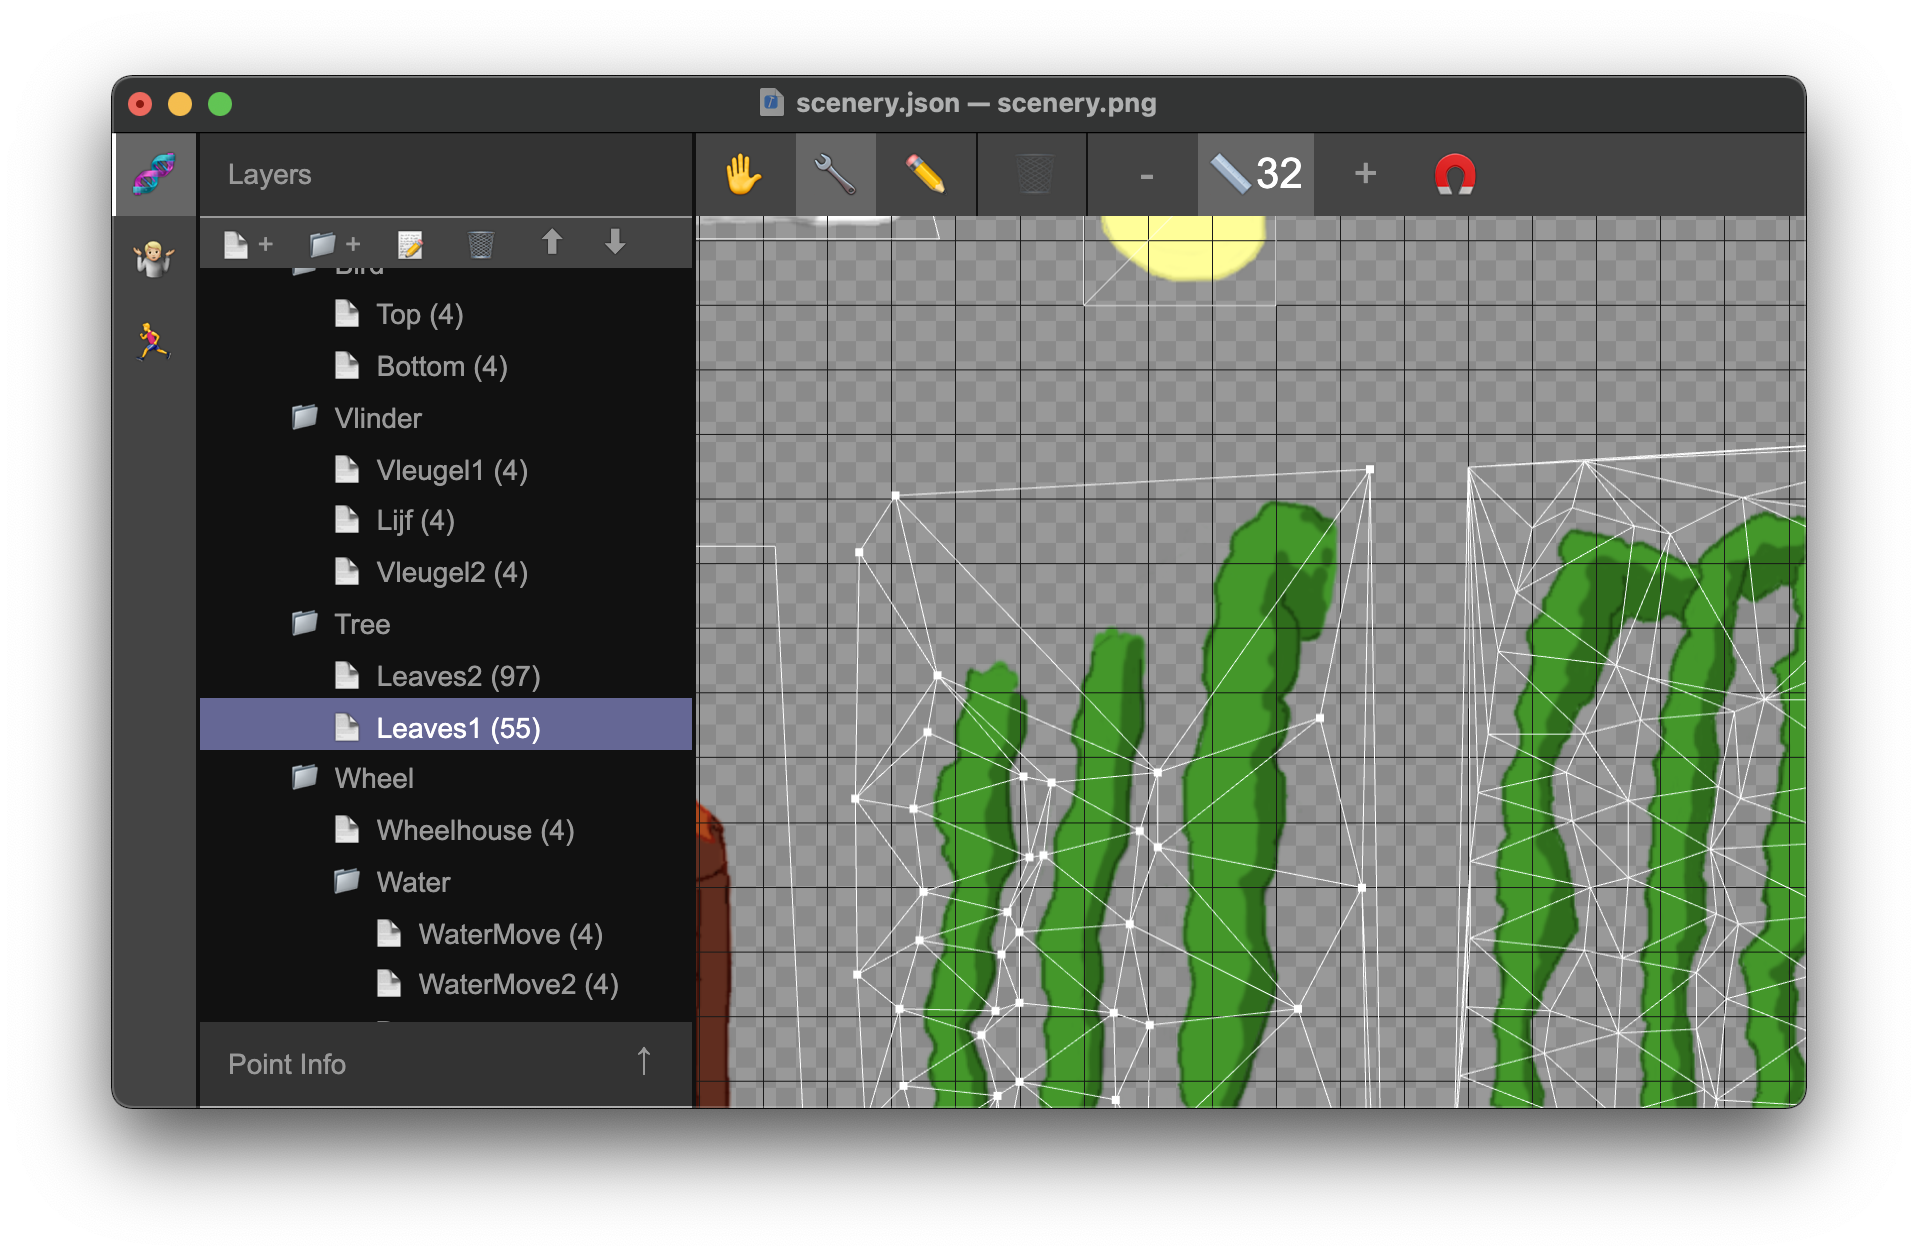Add a new layer file
The image size is (1918, 1256).
[248, 244]
